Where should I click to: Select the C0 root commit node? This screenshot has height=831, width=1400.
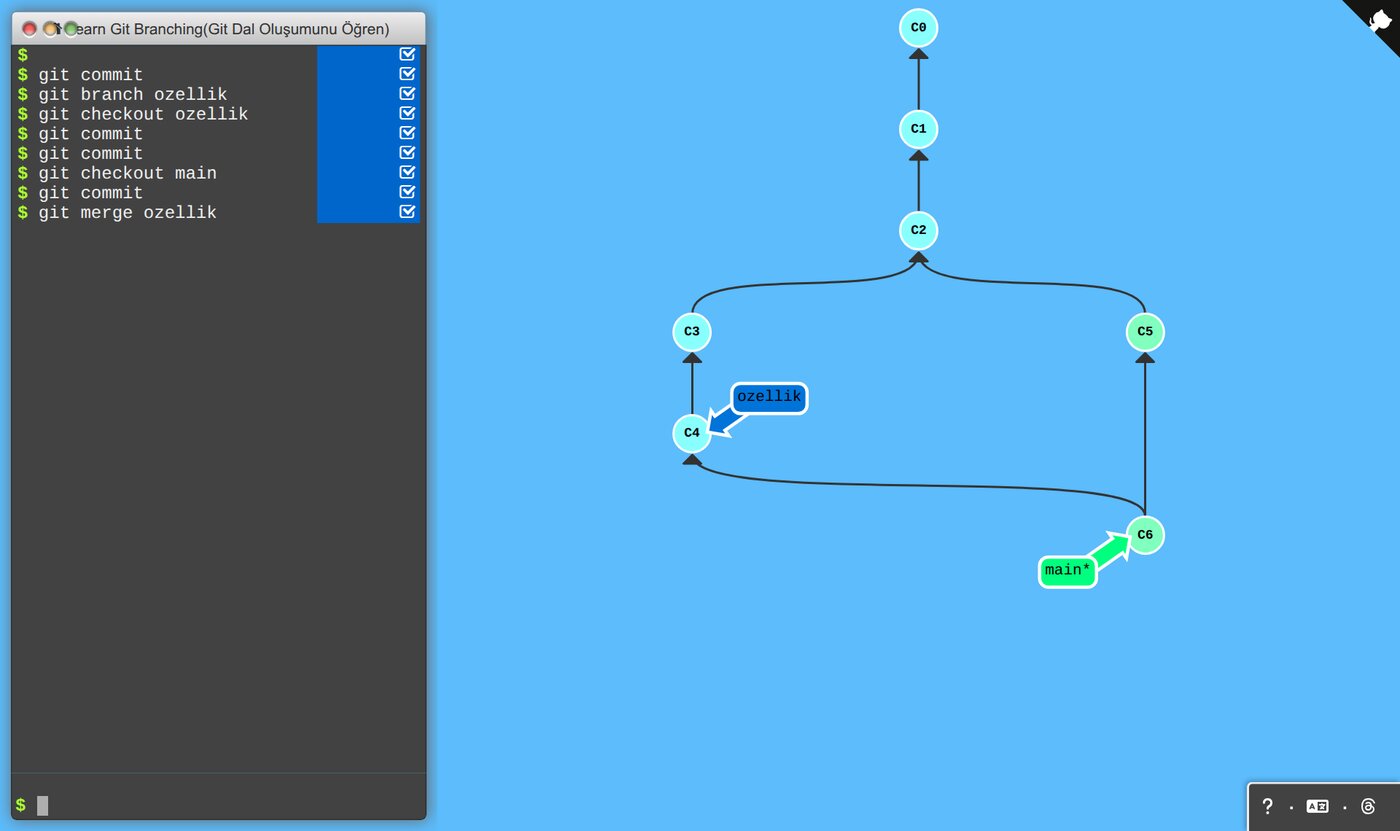[918, 27]
